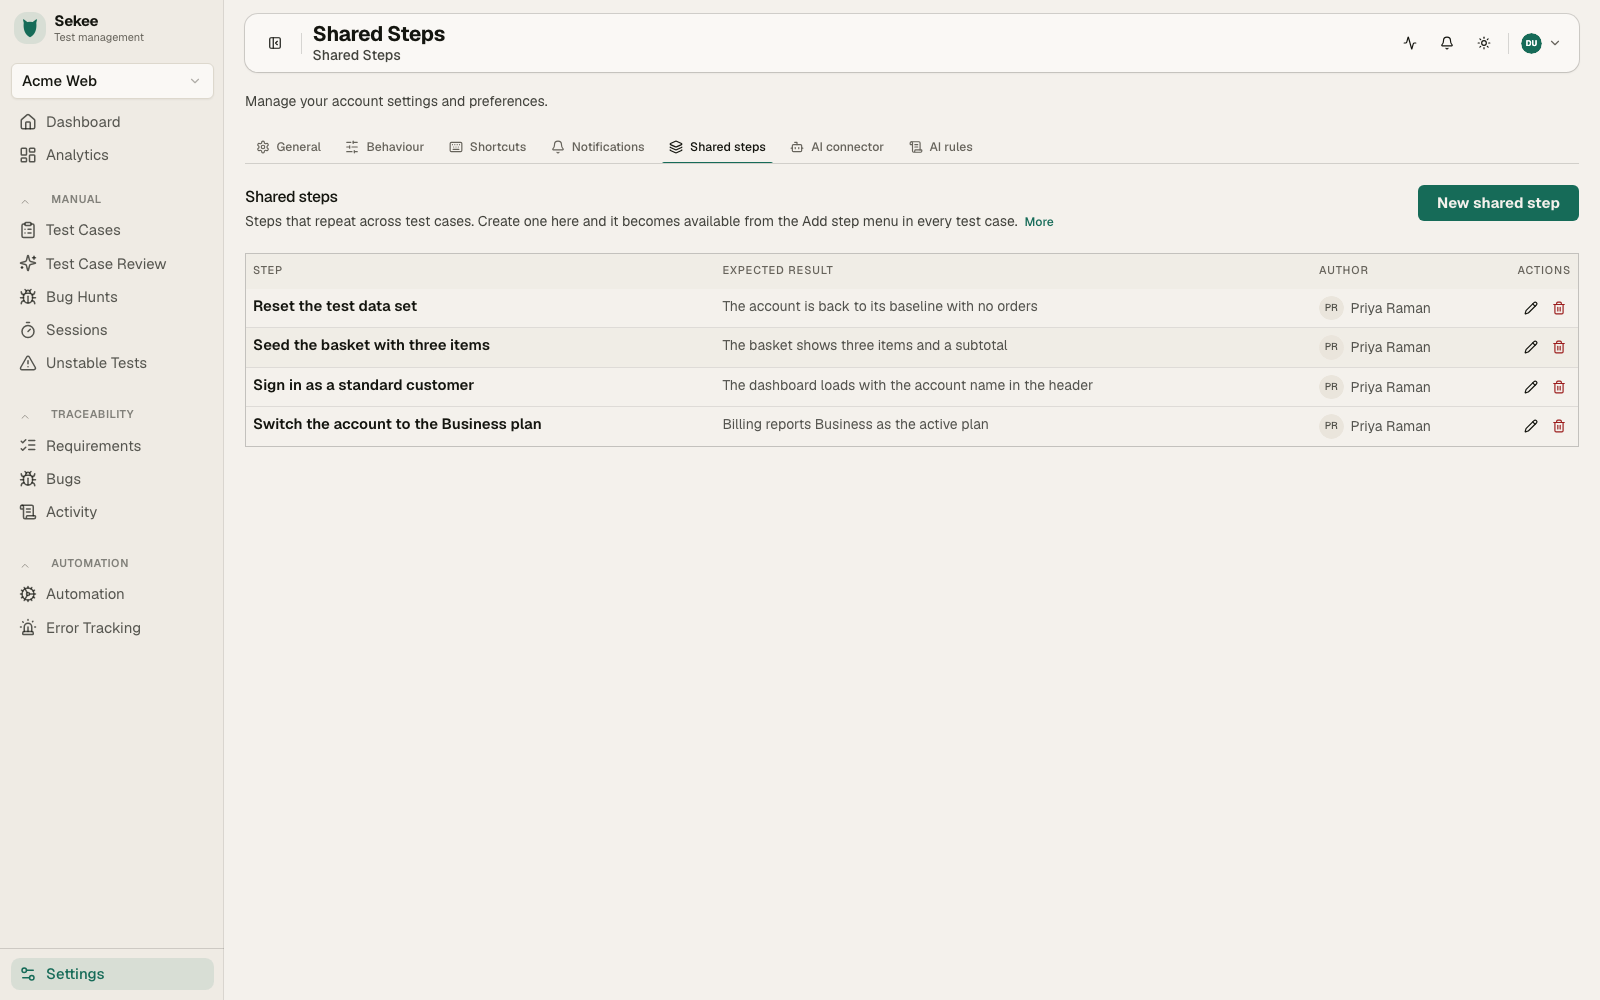The width and height of the screenshot is (1600, 1000).
Task: Toggle the light/dark theme sun icon
Action: (1484, 43)
